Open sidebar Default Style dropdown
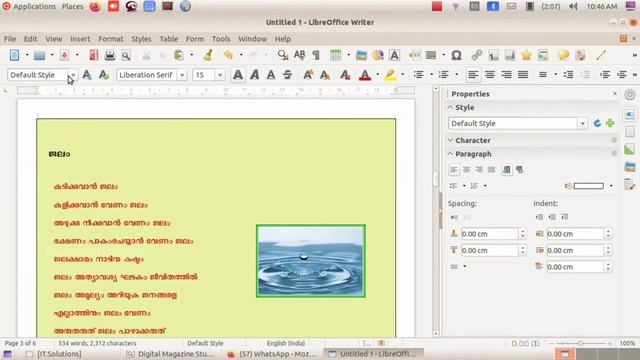The height and width of the screenshot is (360, 640). [582, 123]
